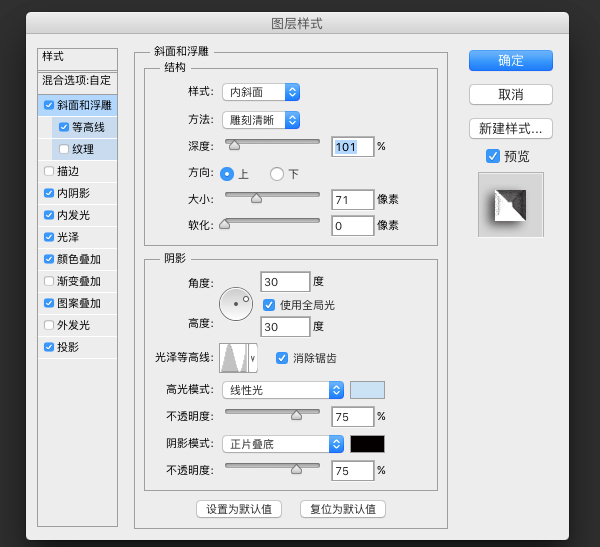Viewport: 600px width, 547px height.
Task: Select 混合选项:自定 in the left list
Action: point(77,80)
